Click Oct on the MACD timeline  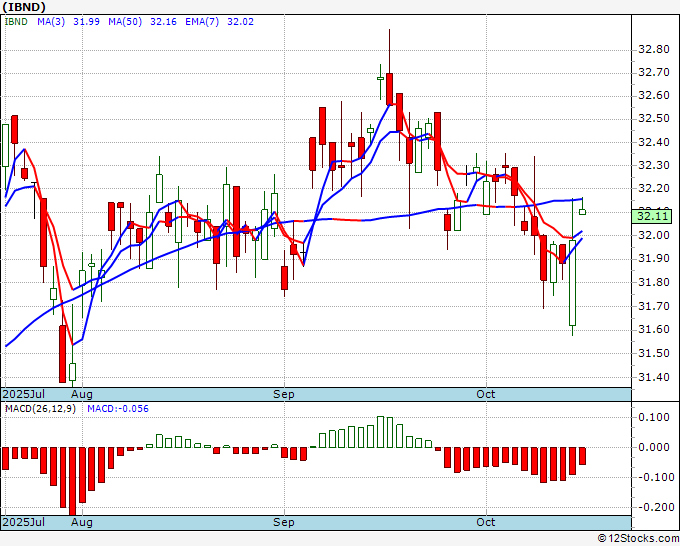485,522
